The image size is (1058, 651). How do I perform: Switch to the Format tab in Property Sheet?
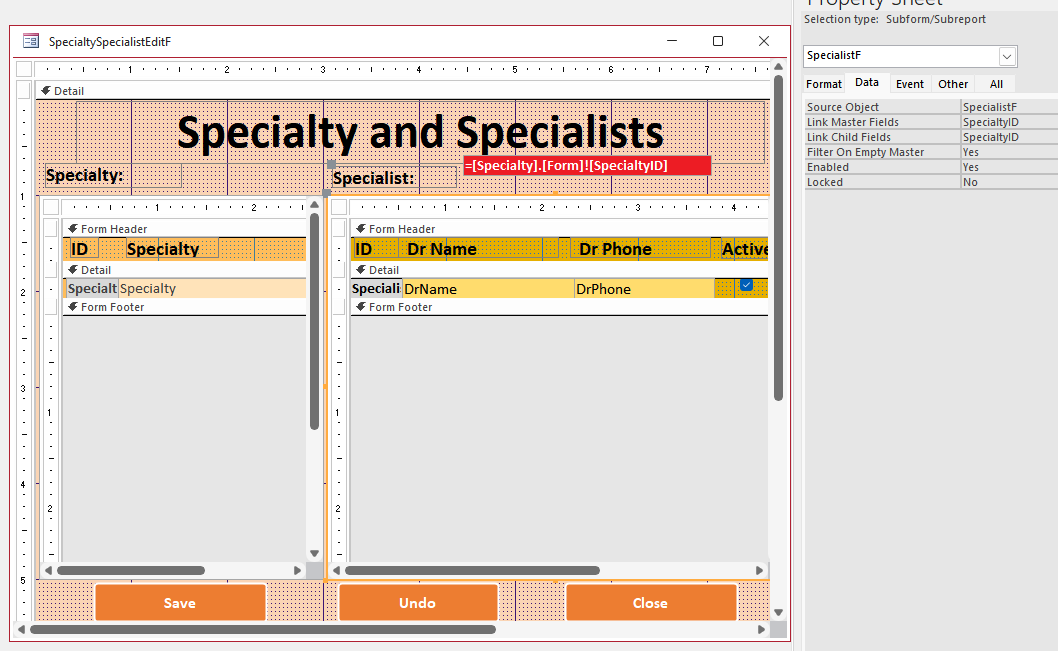[x=824, y=84]
